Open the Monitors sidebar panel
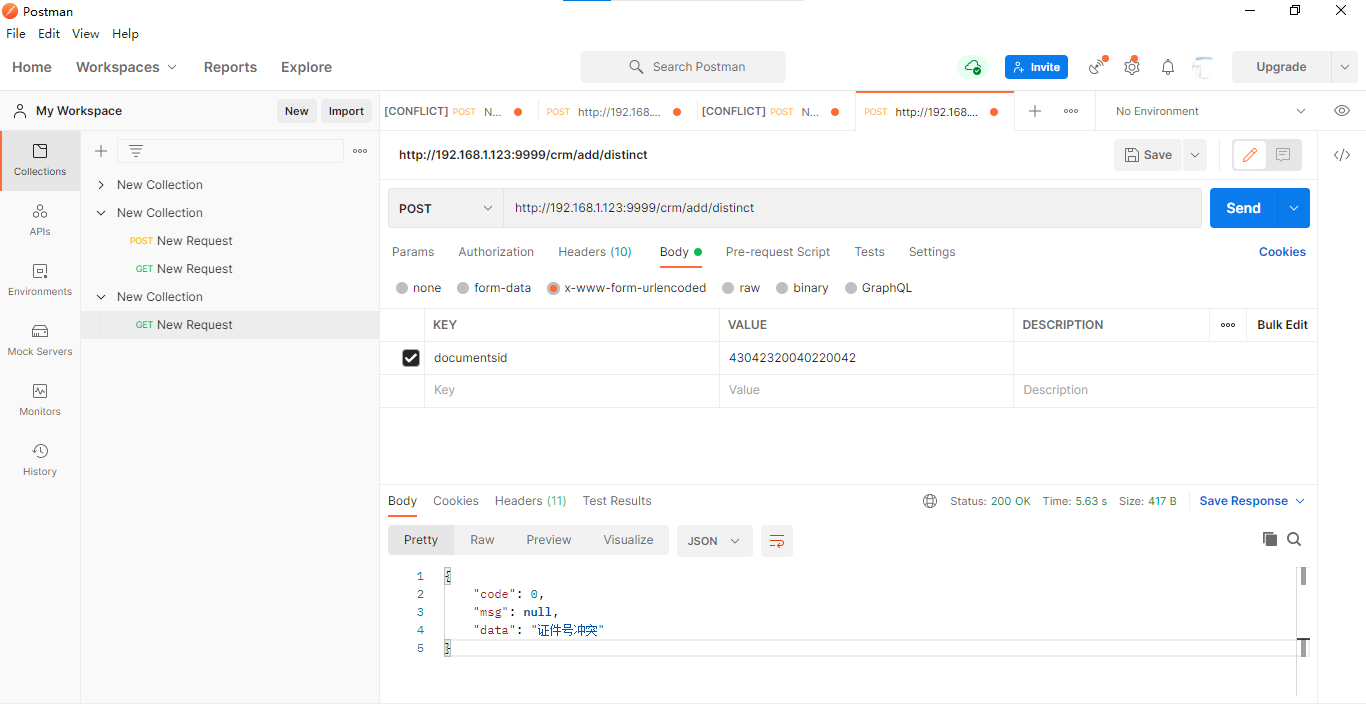 pyautogui.click(x=40, y=400)
